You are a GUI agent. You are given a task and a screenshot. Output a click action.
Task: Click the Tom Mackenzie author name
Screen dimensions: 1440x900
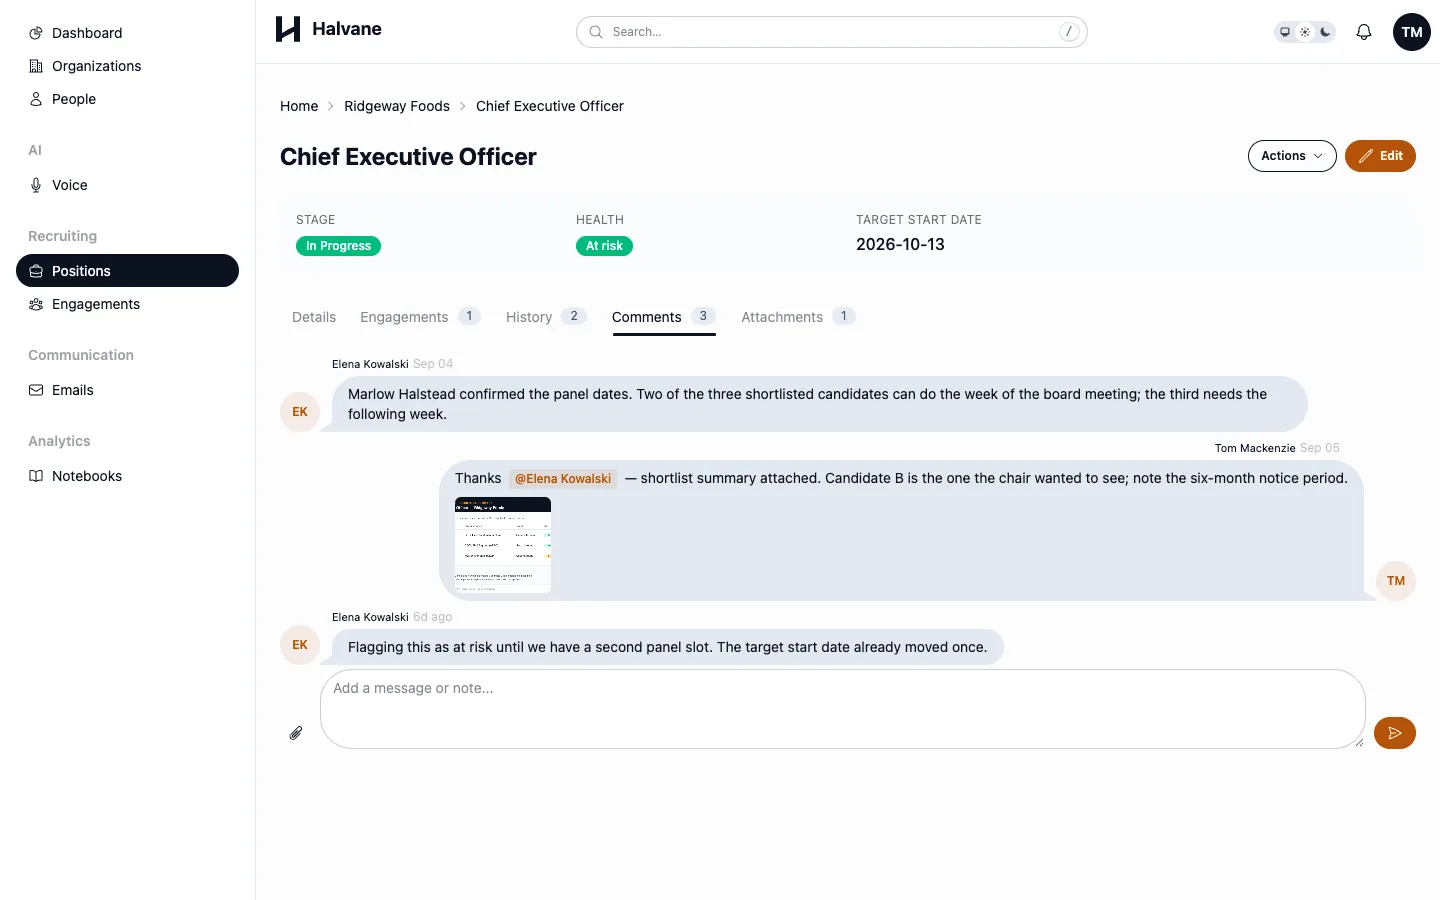1255,448
